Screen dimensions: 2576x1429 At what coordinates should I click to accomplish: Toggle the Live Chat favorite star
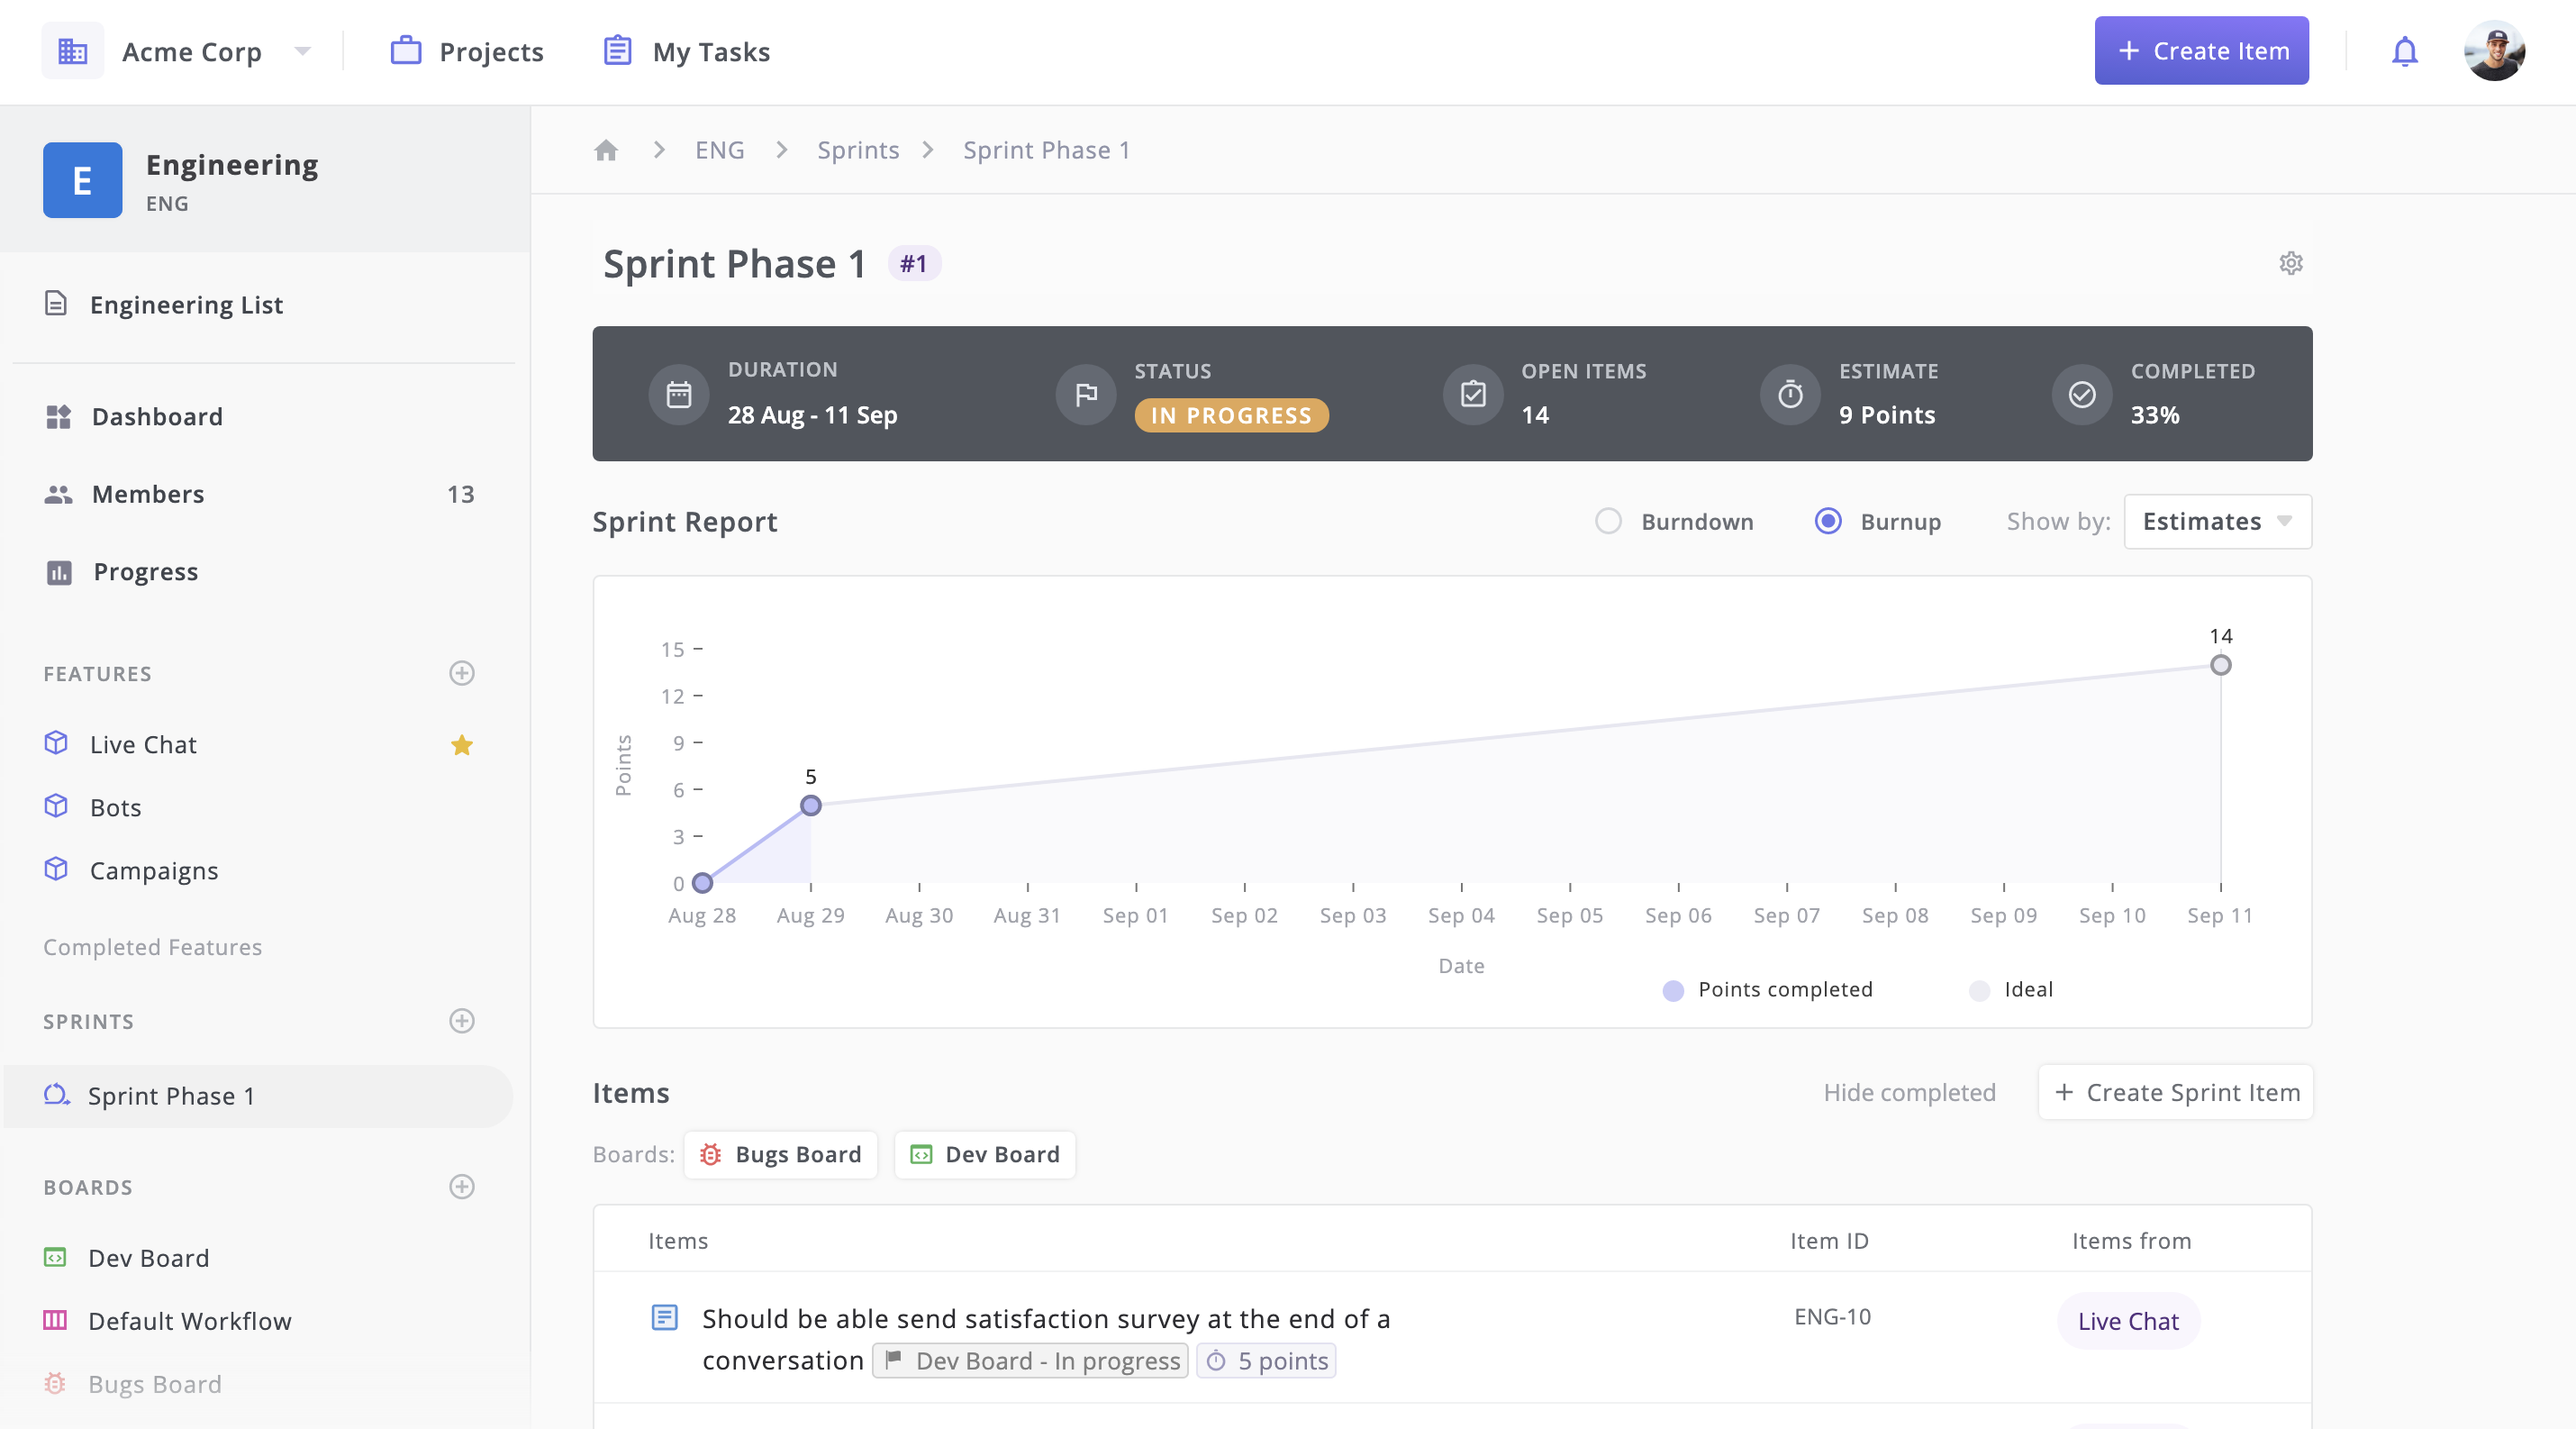pos(461,745)
